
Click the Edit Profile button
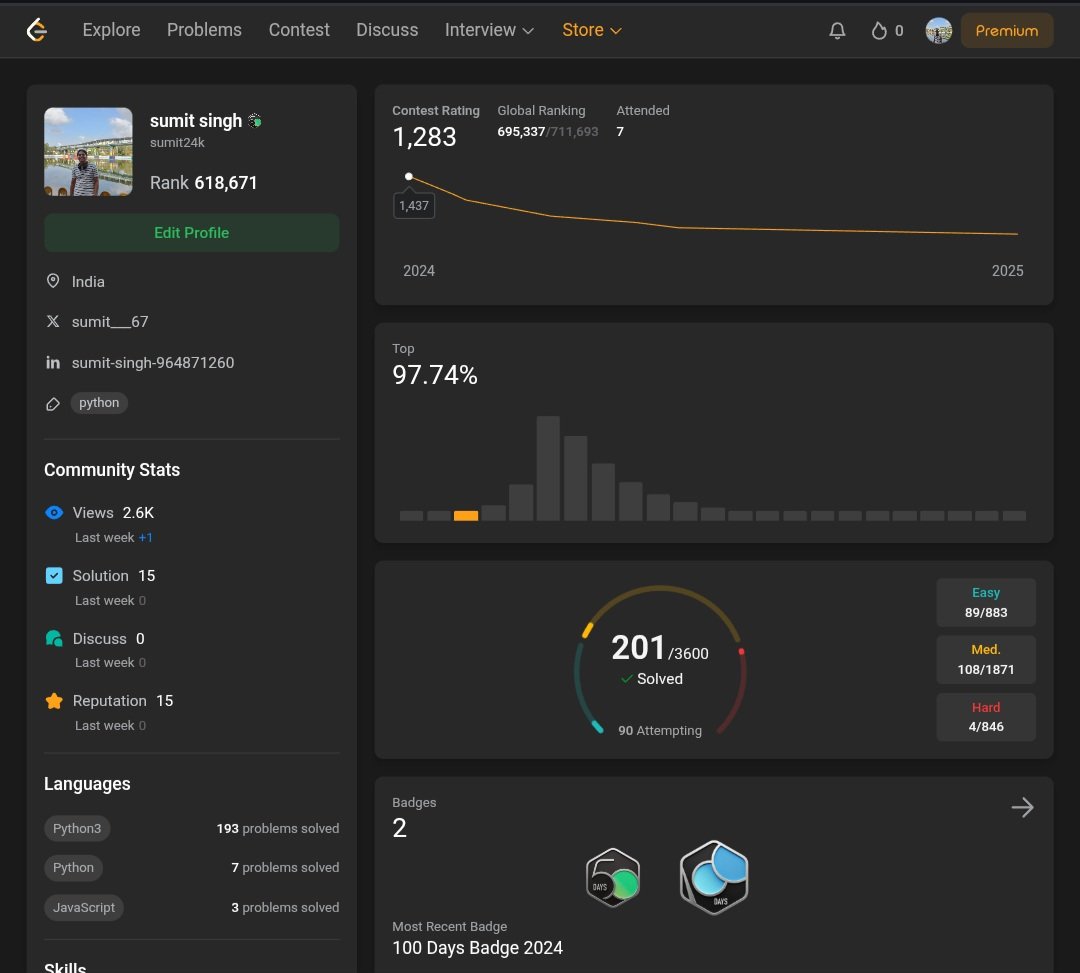point(191,233)
